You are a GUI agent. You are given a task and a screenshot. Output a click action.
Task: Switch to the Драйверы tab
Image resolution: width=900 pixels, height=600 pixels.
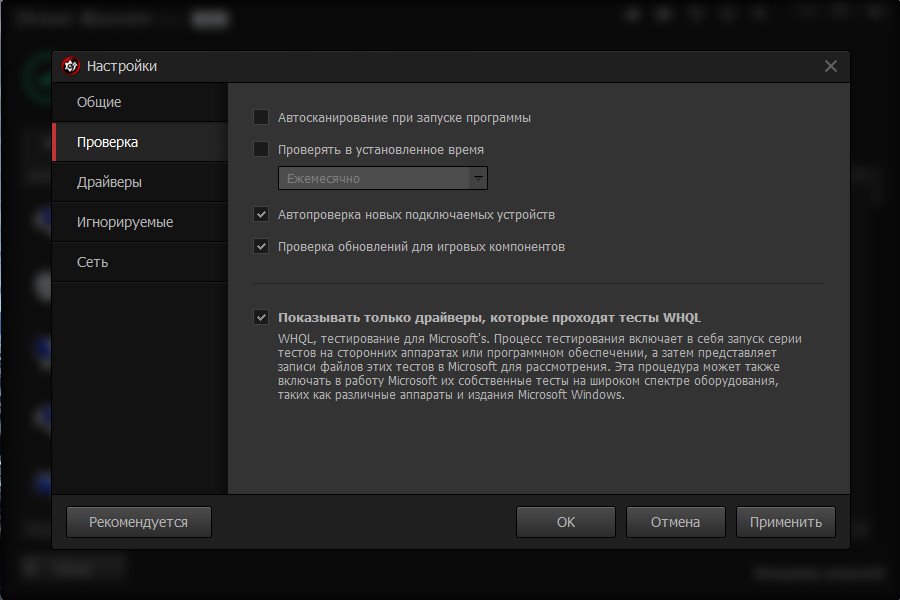pyautogui.click(x=139, y=182)
